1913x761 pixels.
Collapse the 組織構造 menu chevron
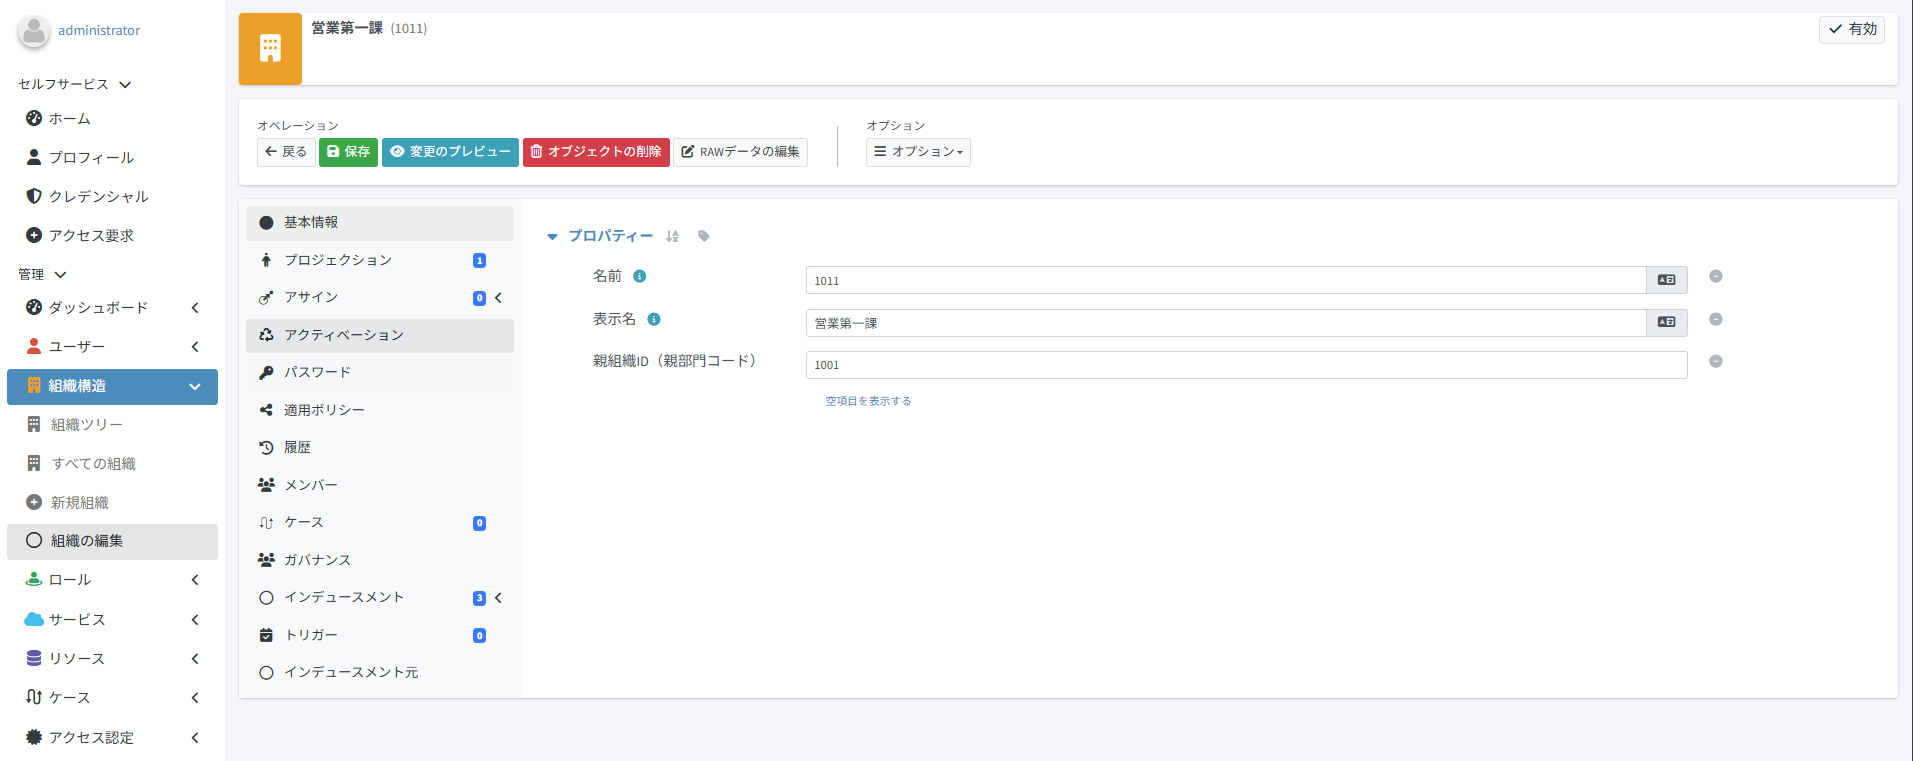(x=195, y=386)
